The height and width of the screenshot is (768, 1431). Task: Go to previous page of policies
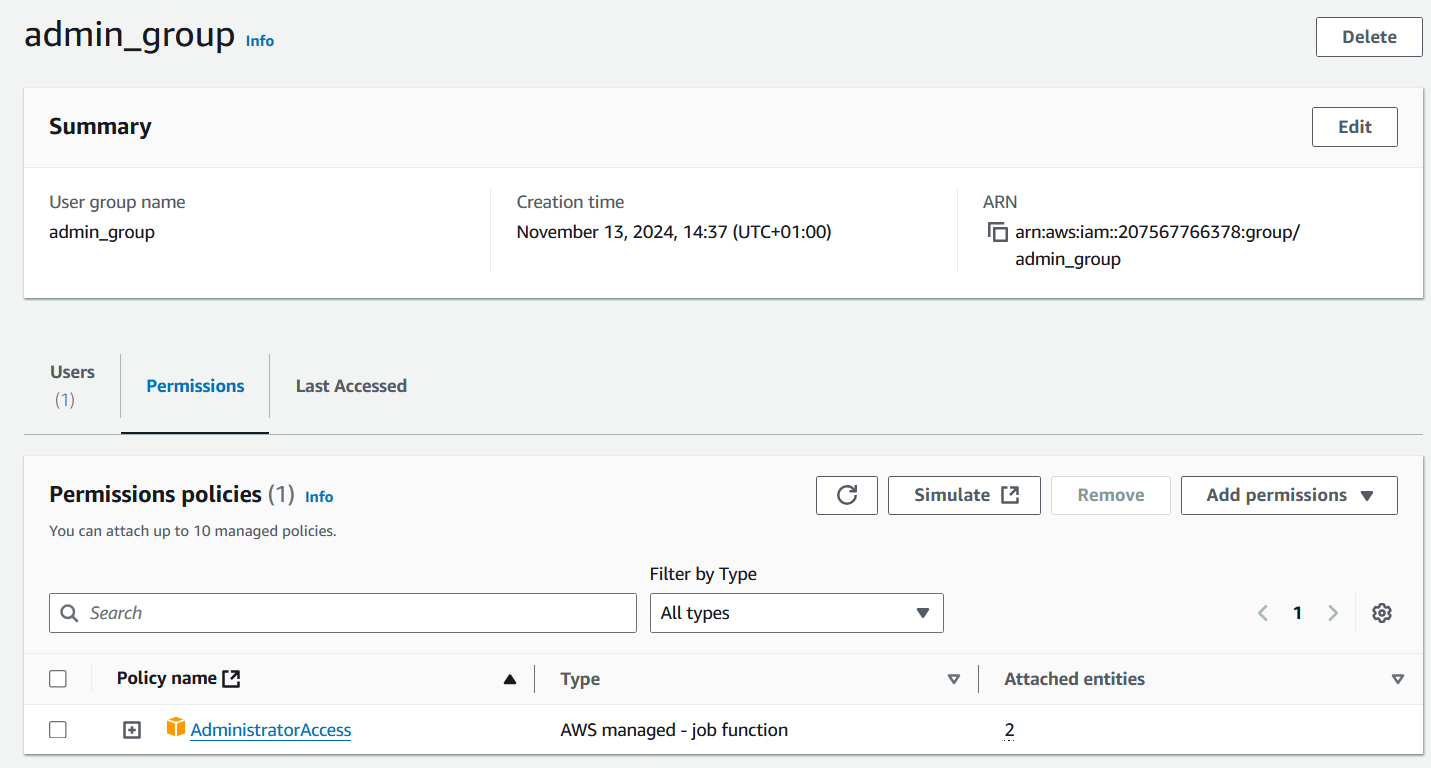(x=1263, y=613)
